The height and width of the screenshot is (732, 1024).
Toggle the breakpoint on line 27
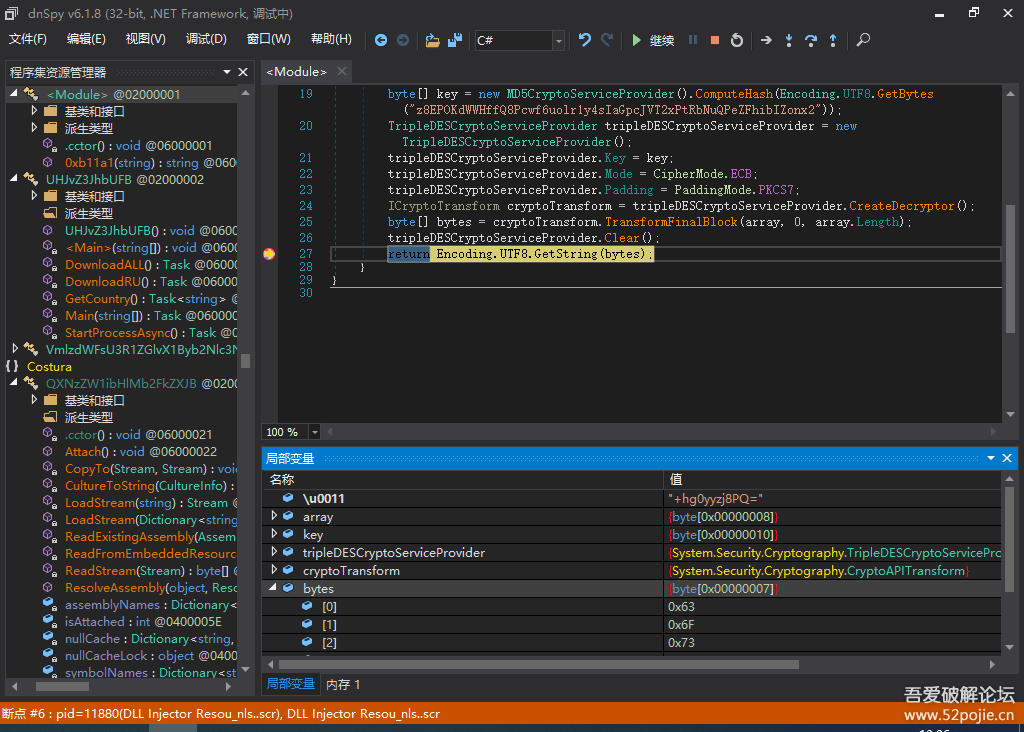269,254
